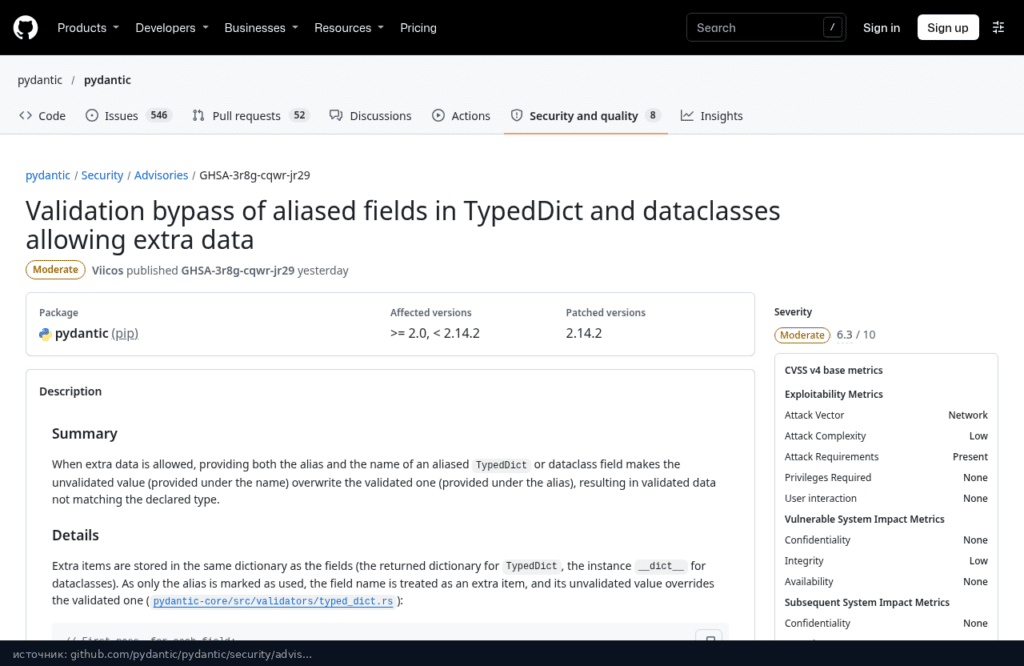This screenshot has height=666, width=1024.
Task: Click the Insights graph icon
Action: pos(687,116)
